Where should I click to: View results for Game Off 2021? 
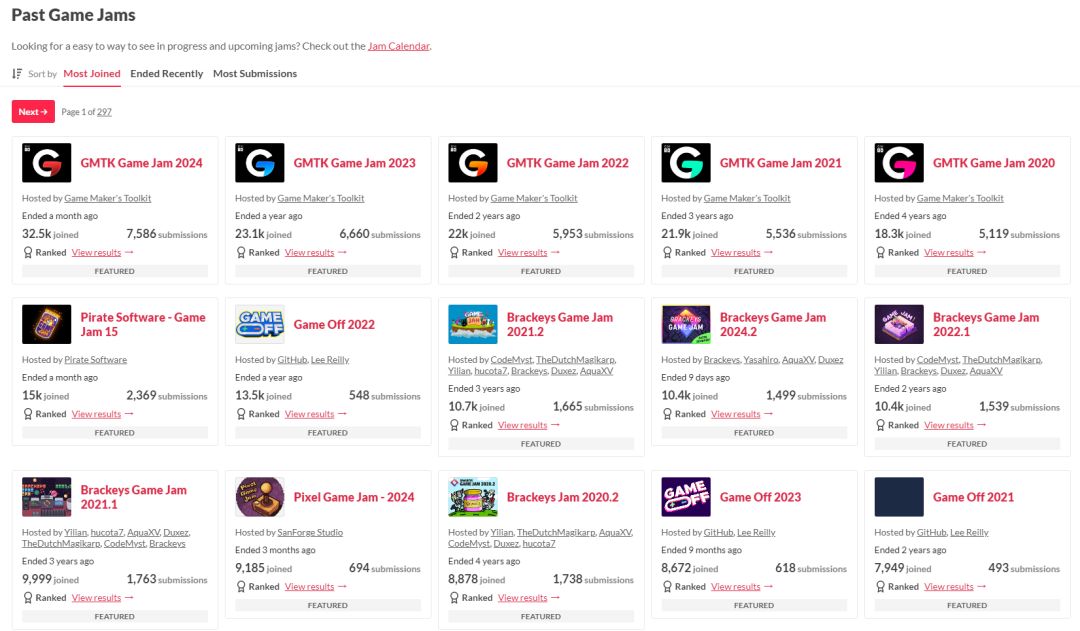click(948, 587)
